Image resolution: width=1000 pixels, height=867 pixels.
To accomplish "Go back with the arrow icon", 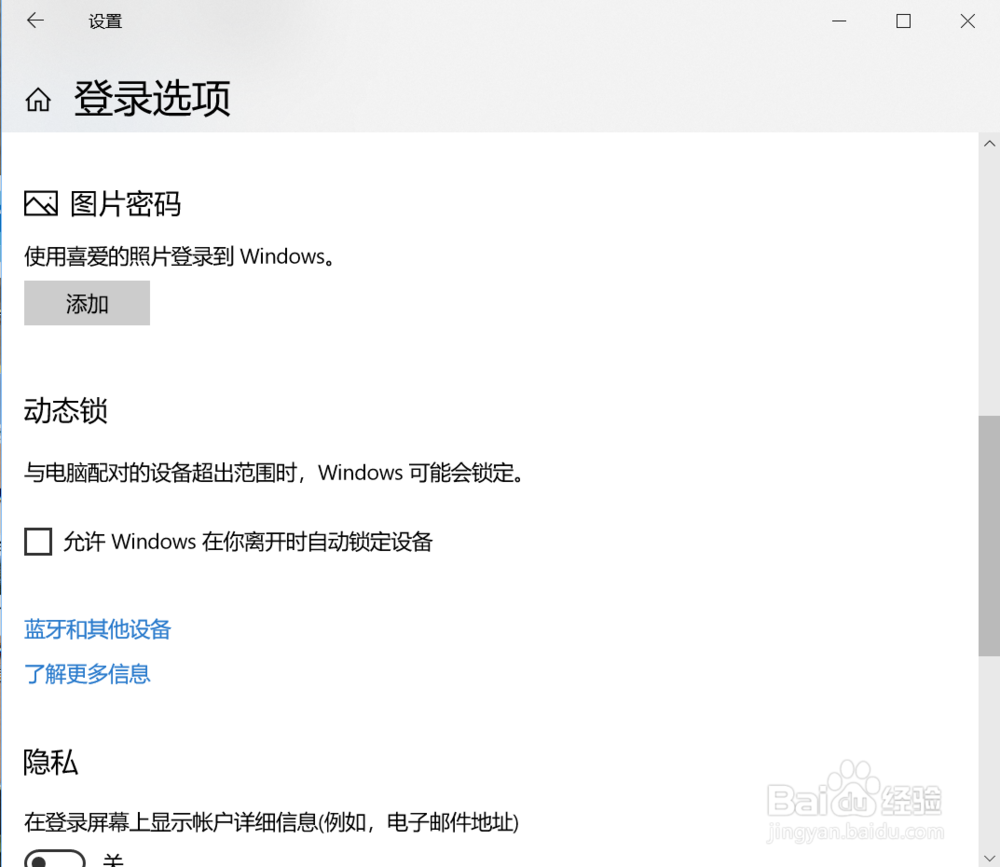I will click(35, 21).
